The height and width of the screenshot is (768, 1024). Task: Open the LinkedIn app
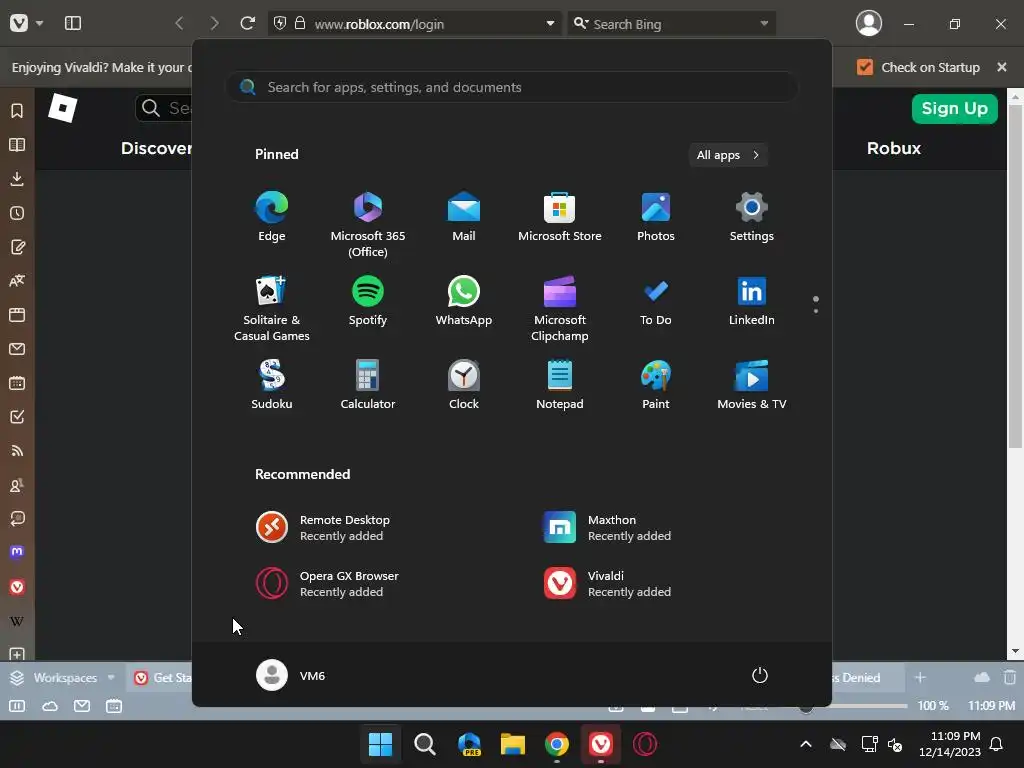[752, 301]
